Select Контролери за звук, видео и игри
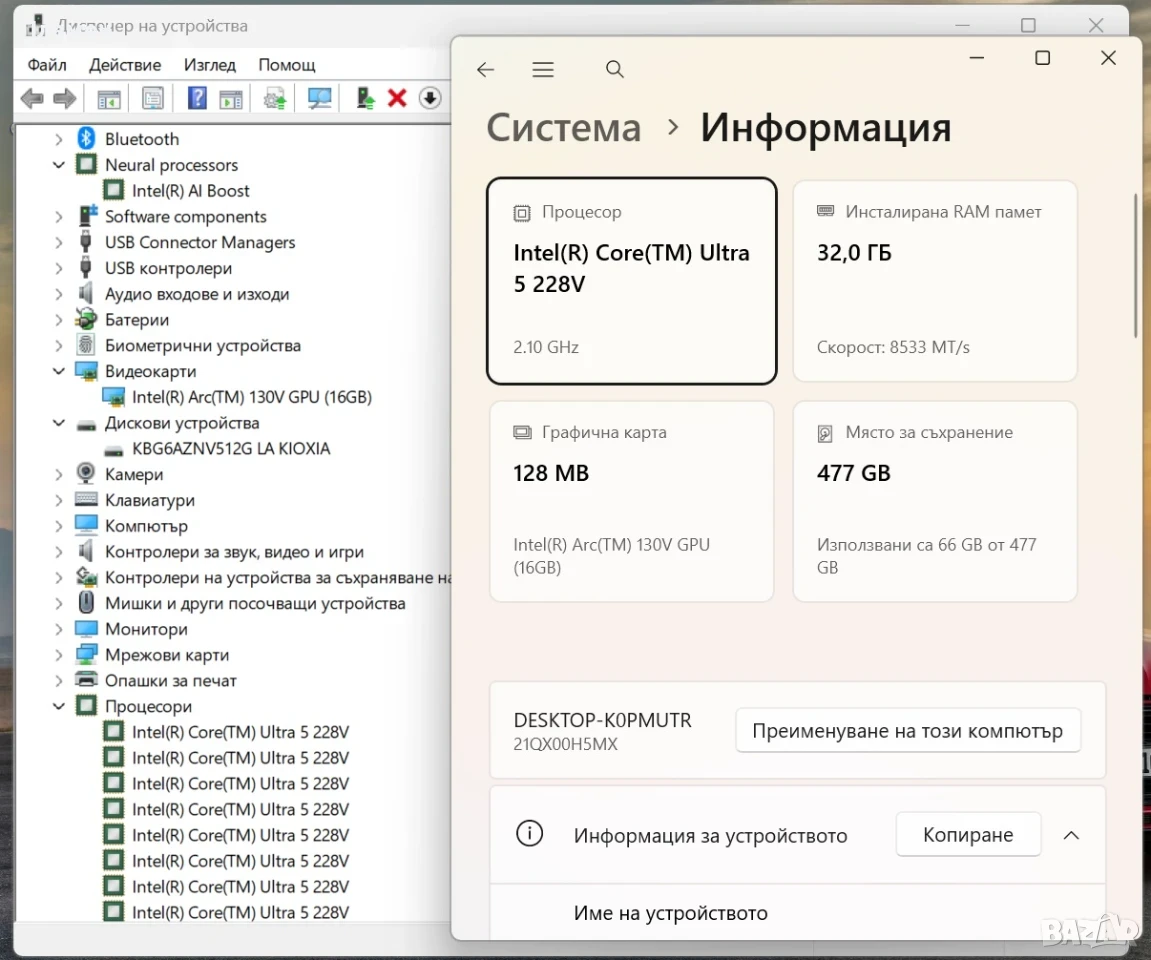This screenshot has width=1151, height=960. click(234, 551)
